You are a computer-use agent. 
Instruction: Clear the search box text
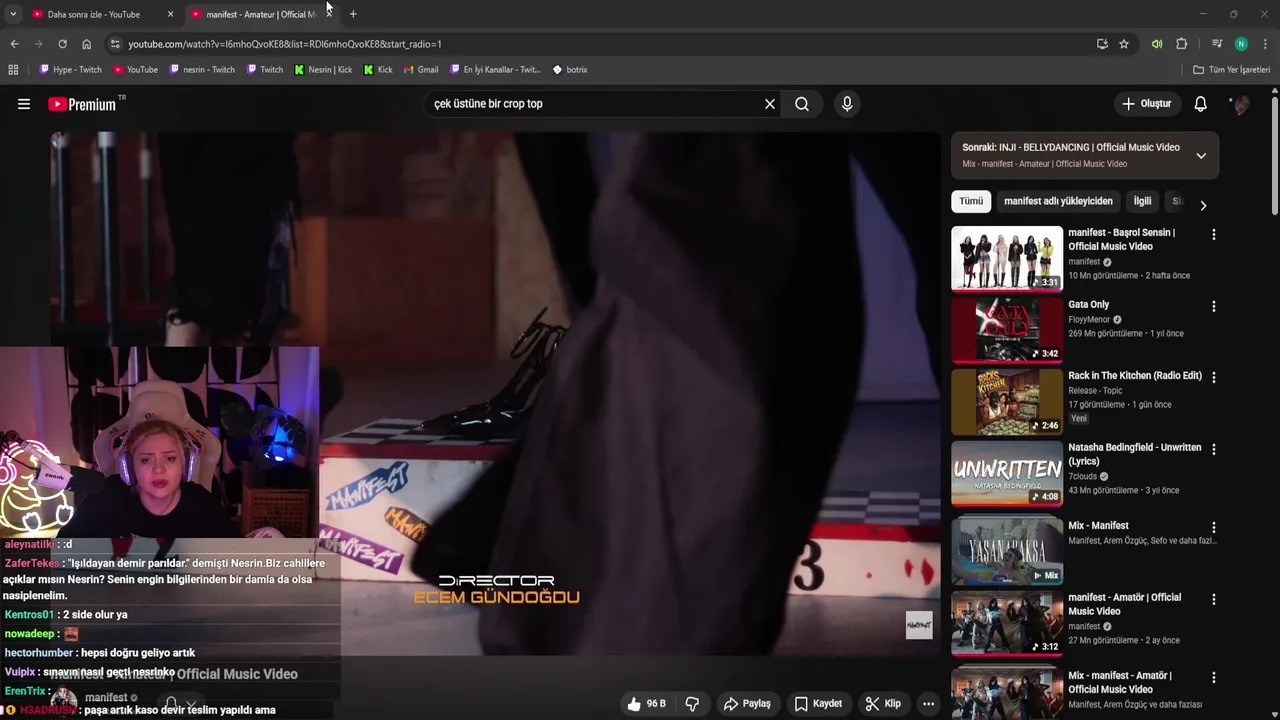point(770,104)
